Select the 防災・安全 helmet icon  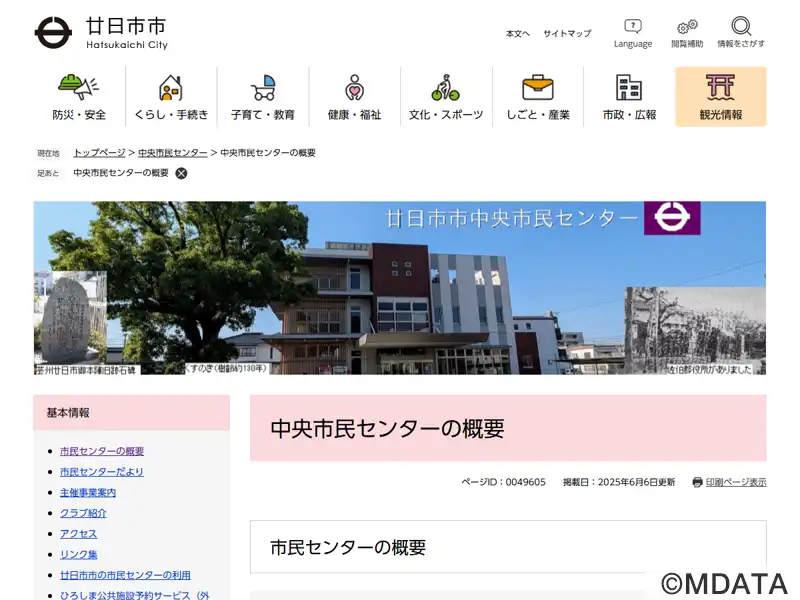coord(79,87)
